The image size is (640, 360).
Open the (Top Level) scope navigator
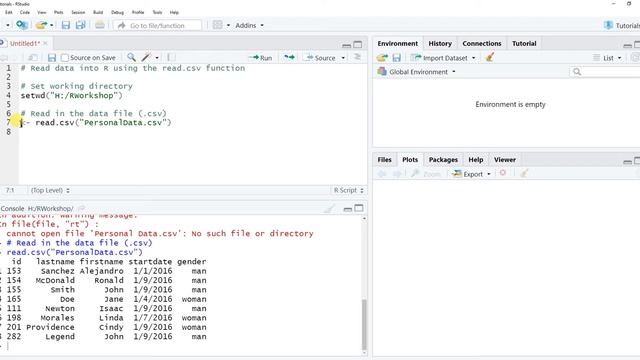click(50, 190)
